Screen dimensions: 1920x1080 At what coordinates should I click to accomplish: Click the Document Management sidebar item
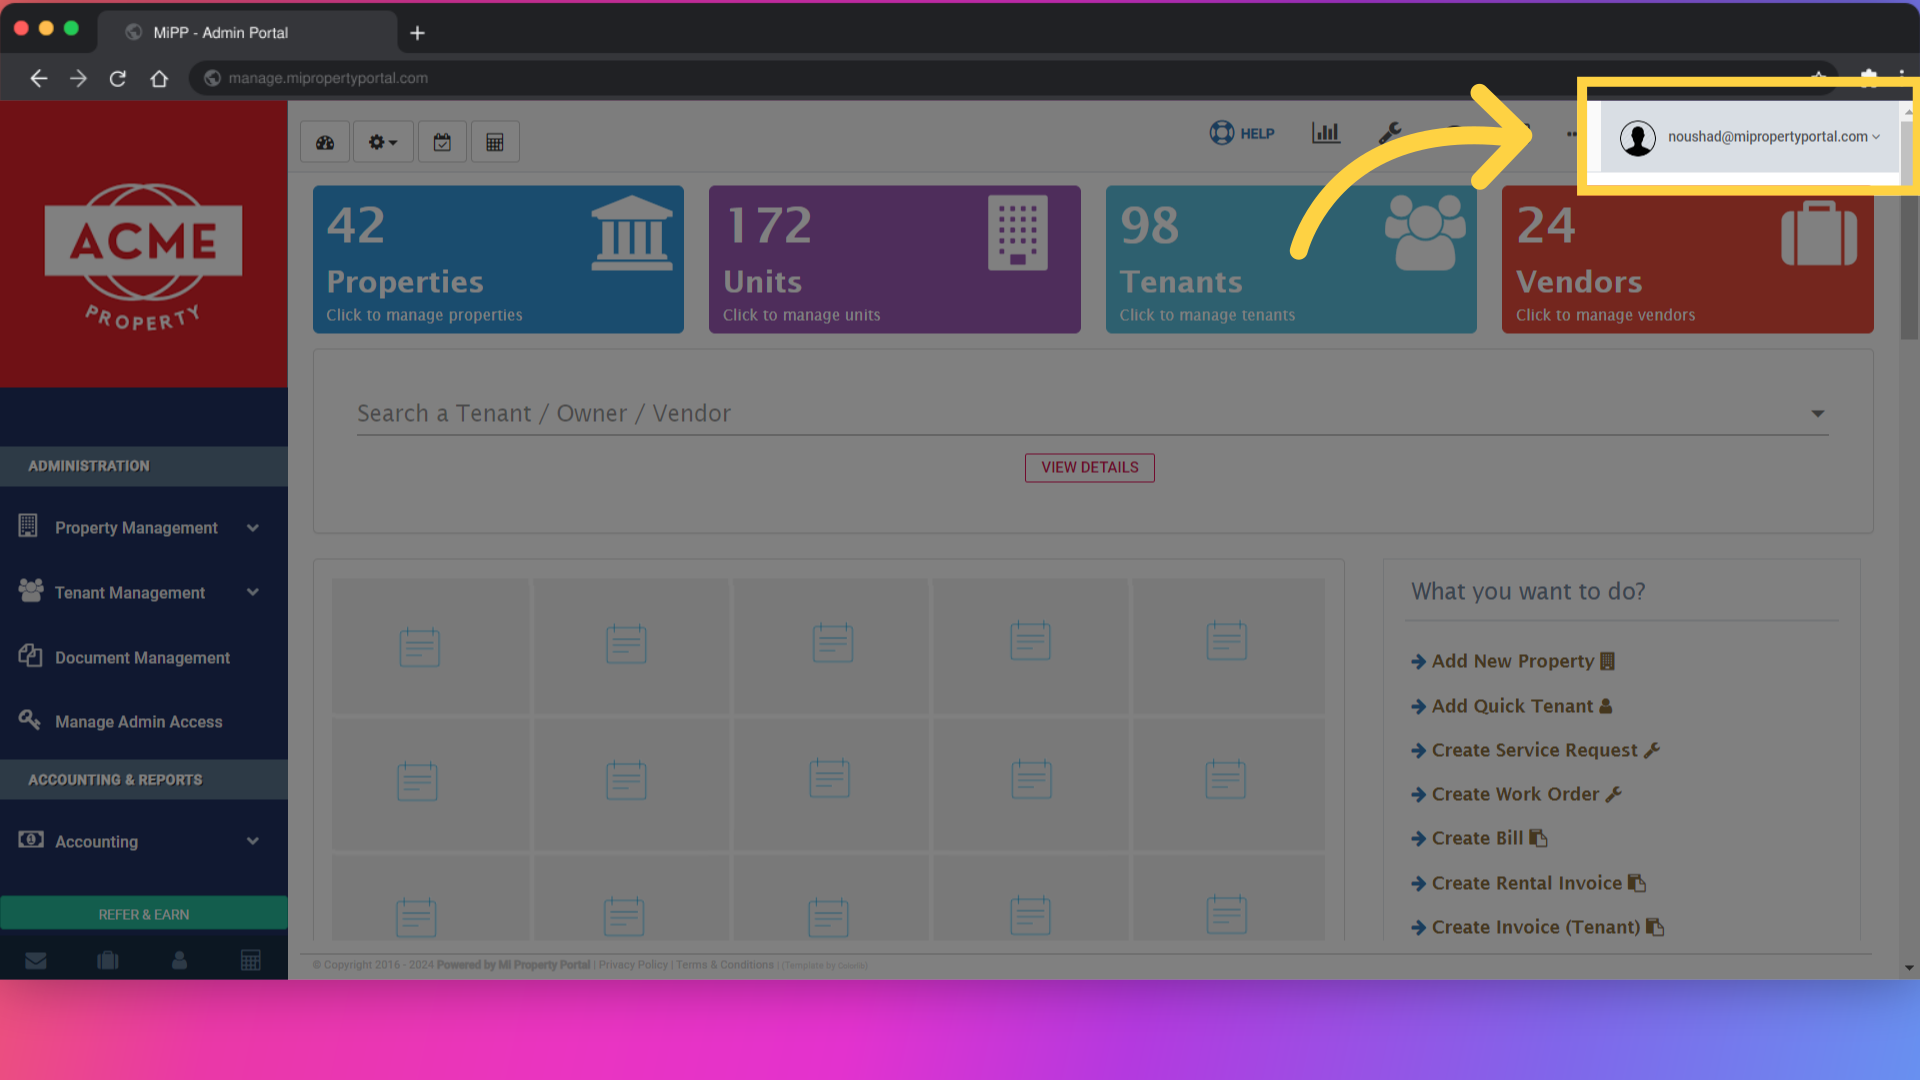[x=142, y=657]
